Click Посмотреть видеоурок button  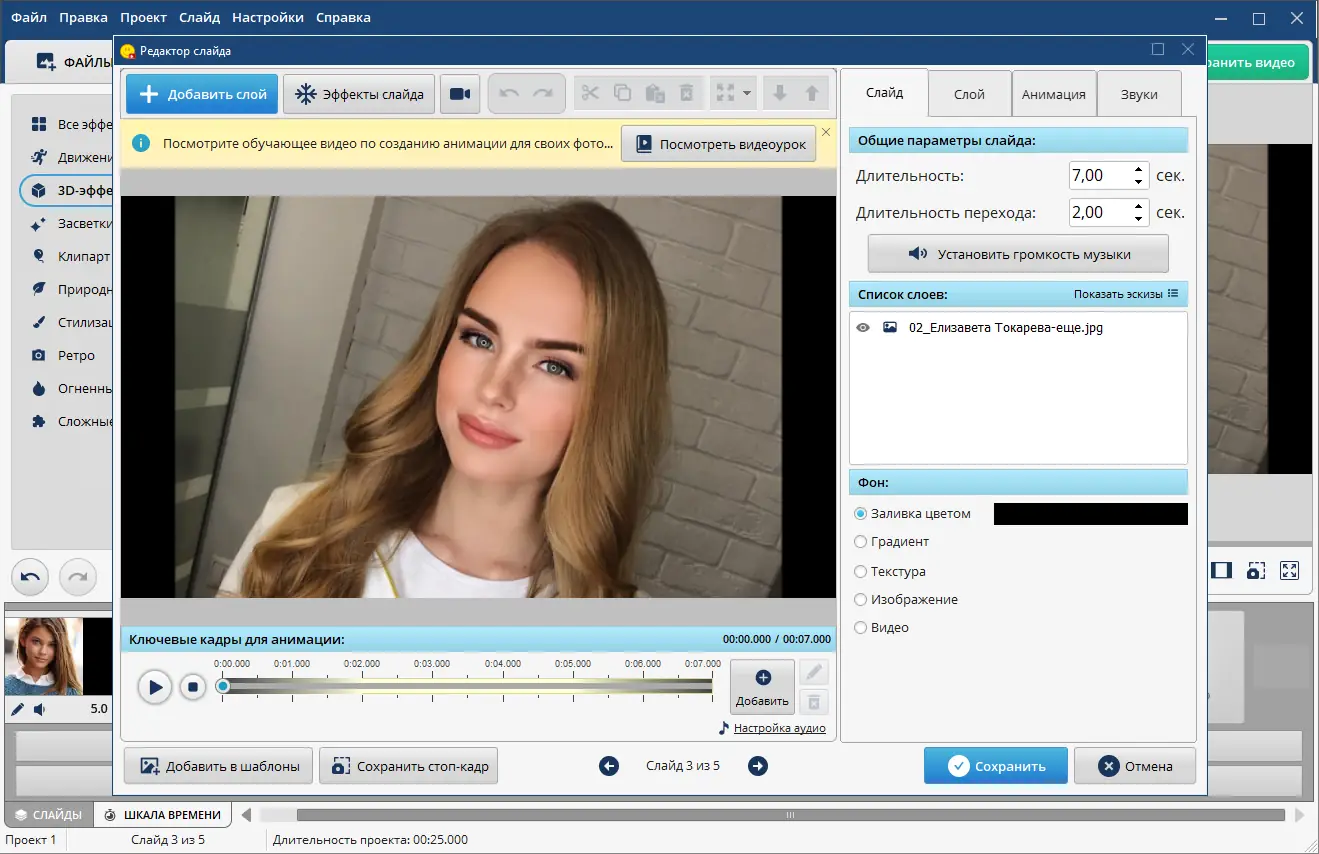pos(719,144)
